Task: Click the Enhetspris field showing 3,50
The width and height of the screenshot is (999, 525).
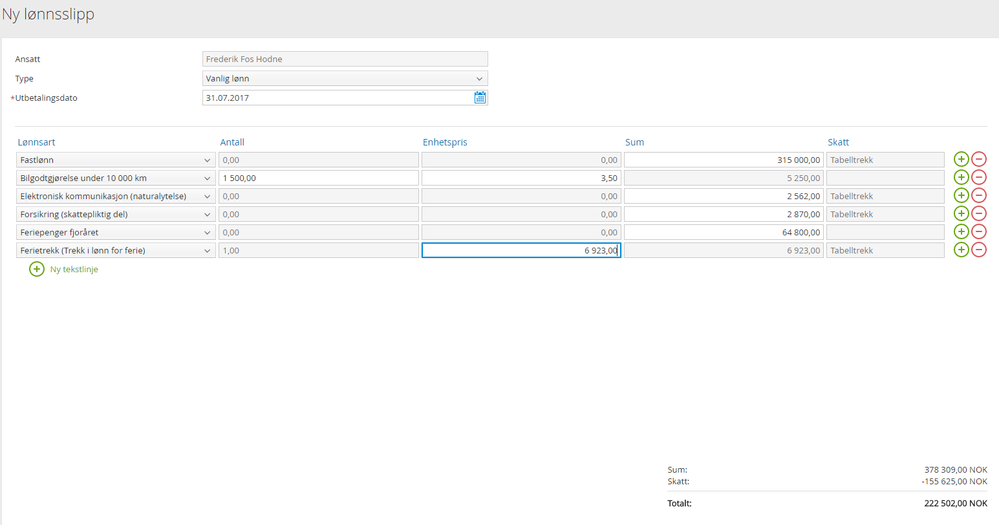Action: click(520, 178)
